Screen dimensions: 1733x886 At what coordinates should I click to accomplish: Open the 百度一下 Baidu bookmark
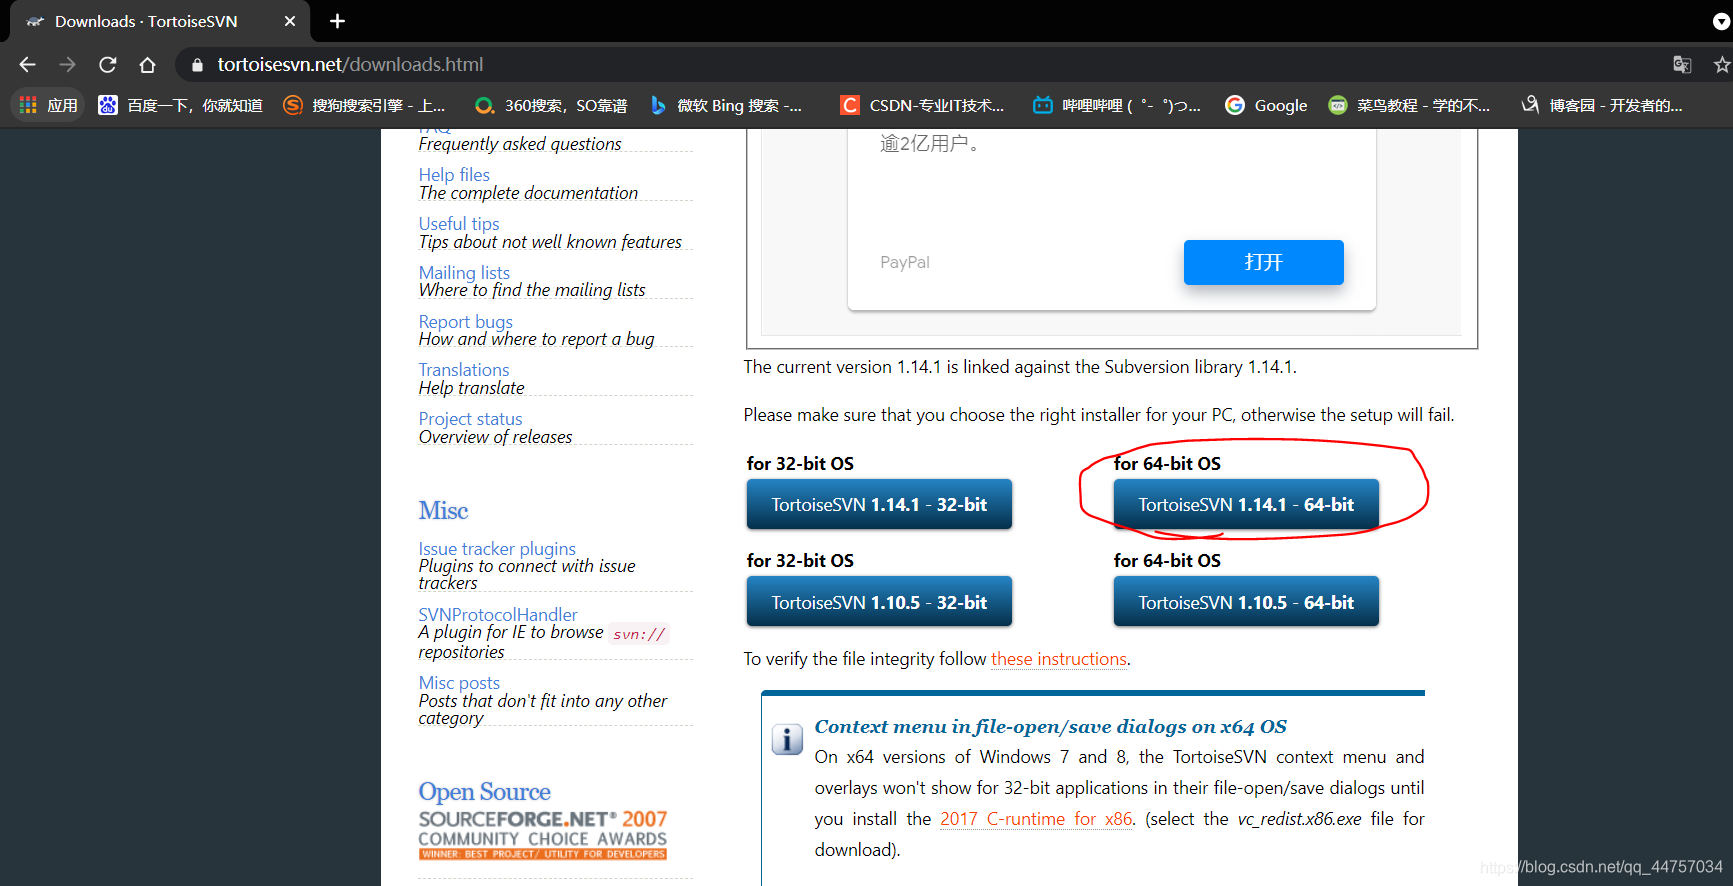click(x=180, y=105)
